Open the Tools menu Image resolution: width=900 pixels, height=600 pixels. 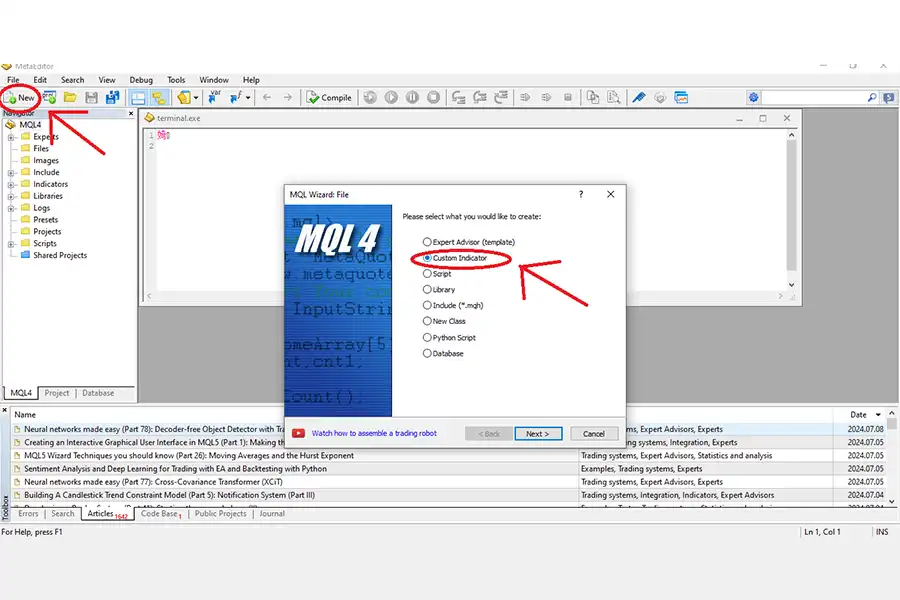click(176, 80)
